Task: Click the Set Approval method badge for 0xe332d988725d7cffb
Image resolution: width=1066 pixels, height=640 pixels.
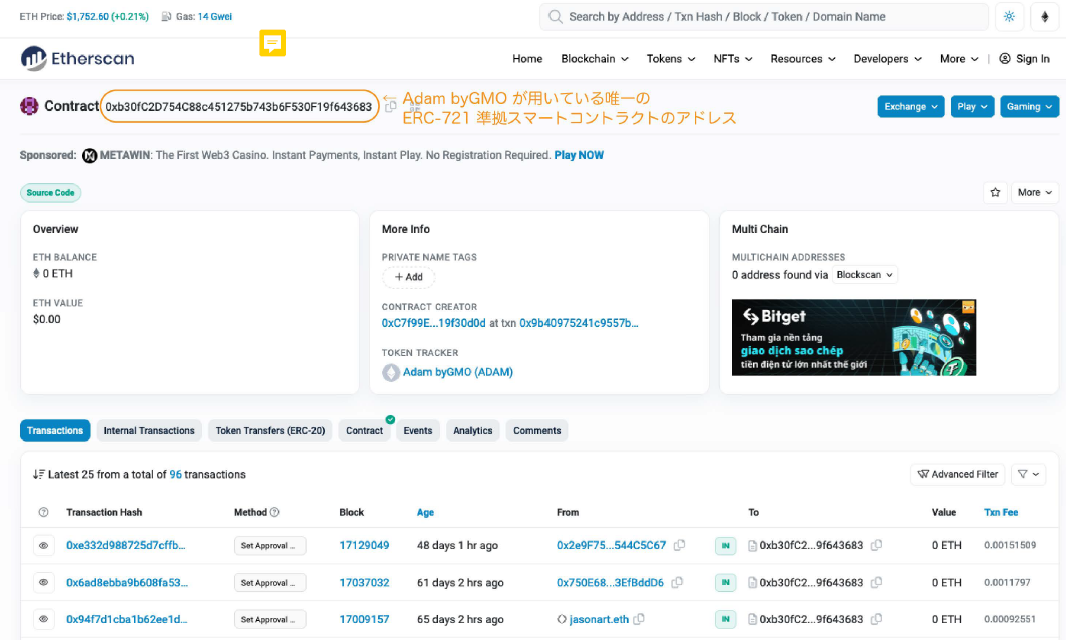Action: point(270,545)
